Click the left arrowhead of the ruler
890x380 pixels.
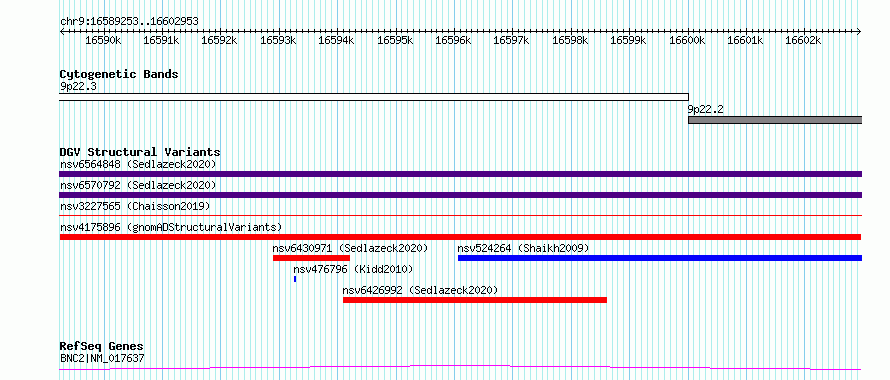tap(62, 31)
